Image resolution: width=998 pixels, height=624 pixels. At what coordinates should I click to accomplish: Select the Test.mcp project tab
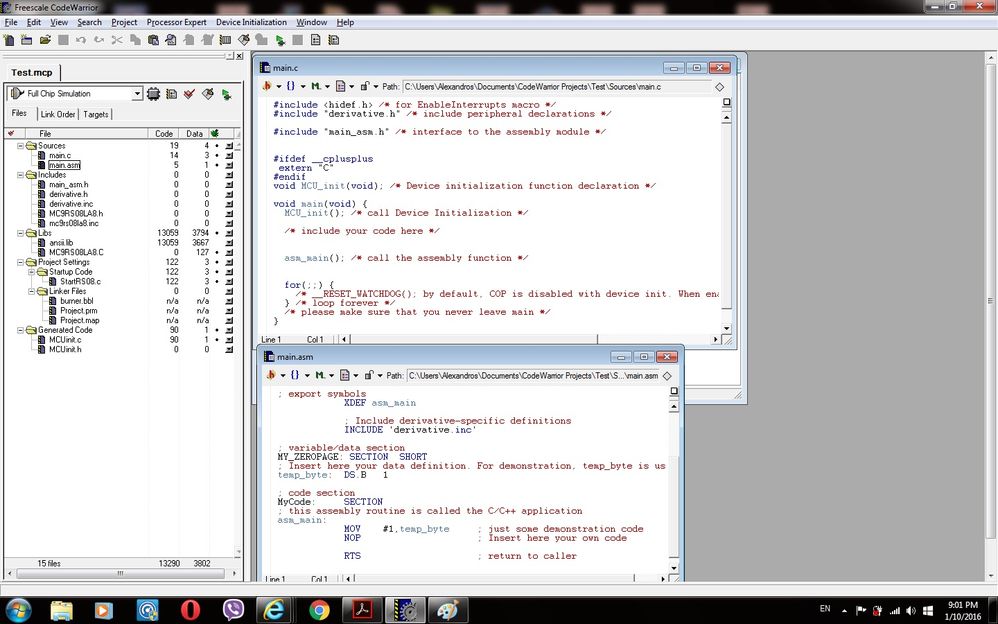pyautogui.click(x=32, y=73)
